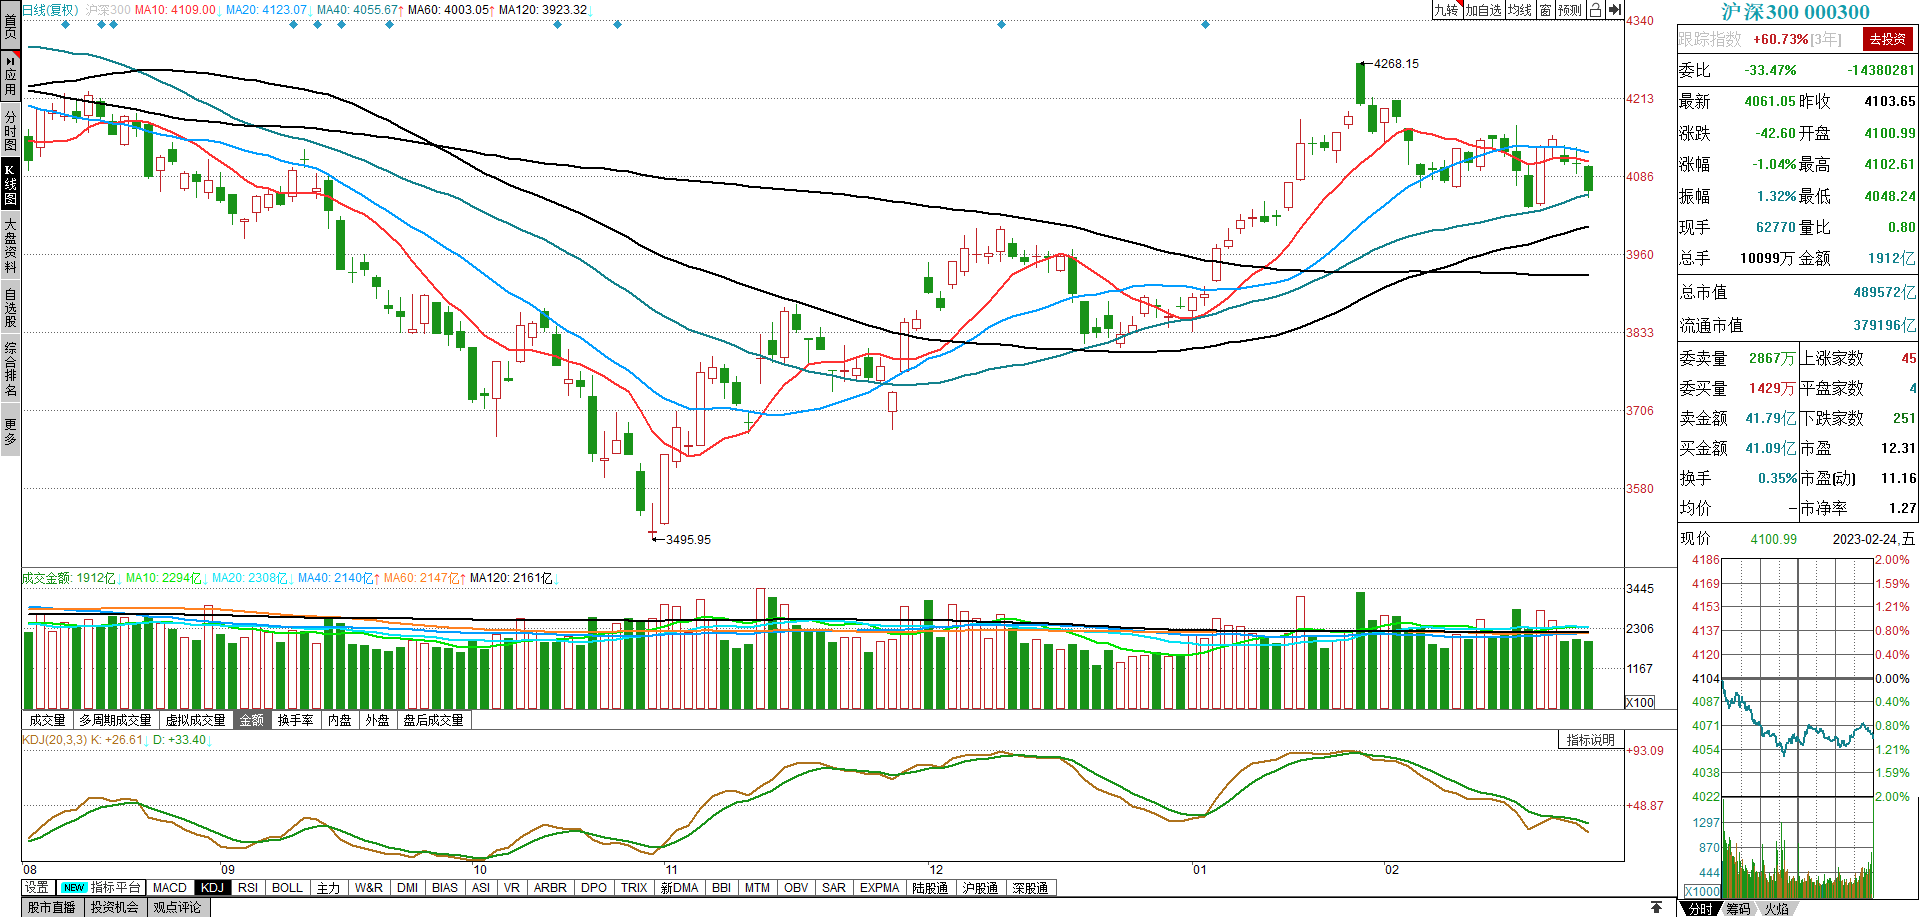The image size is (1919, 917).
Task: Switch to 分时图 view in sidebar
Action: pos(10,131)
